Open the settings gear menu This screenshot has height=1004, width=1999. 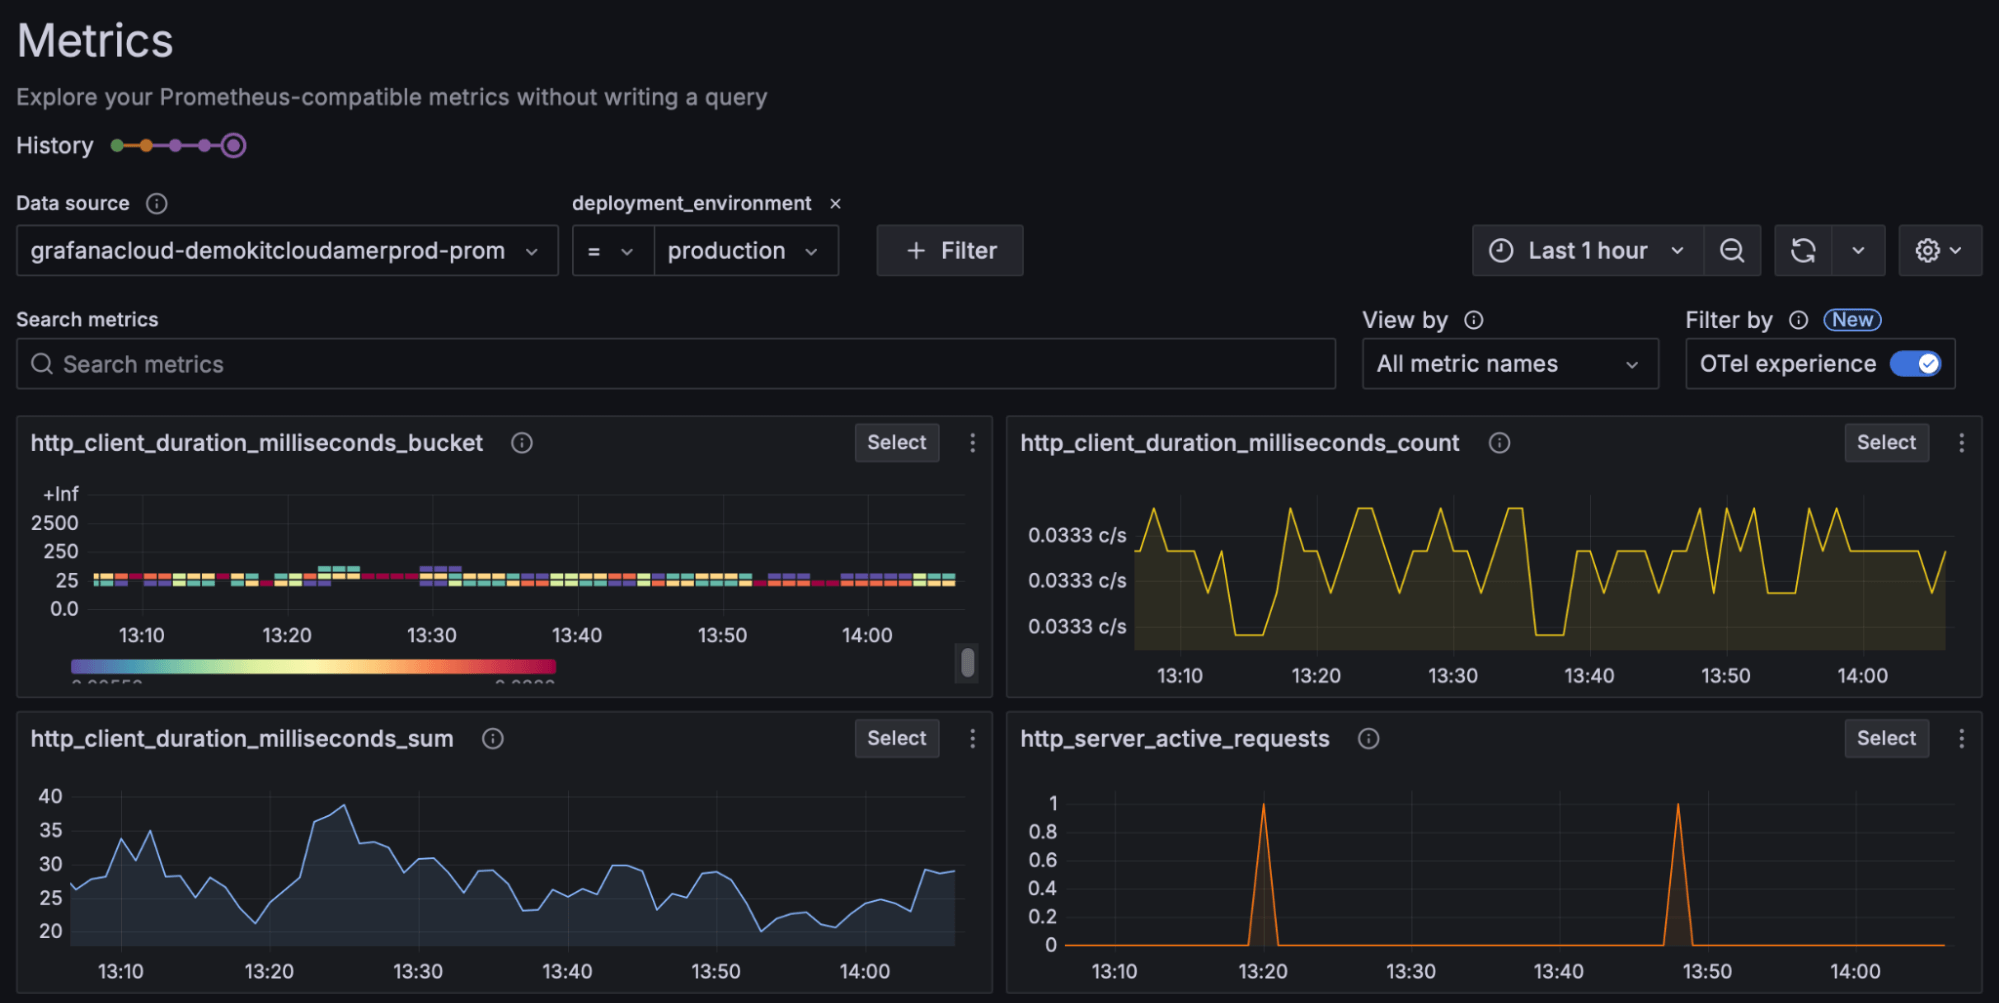pyautogui.click(x=1938, y=251)
